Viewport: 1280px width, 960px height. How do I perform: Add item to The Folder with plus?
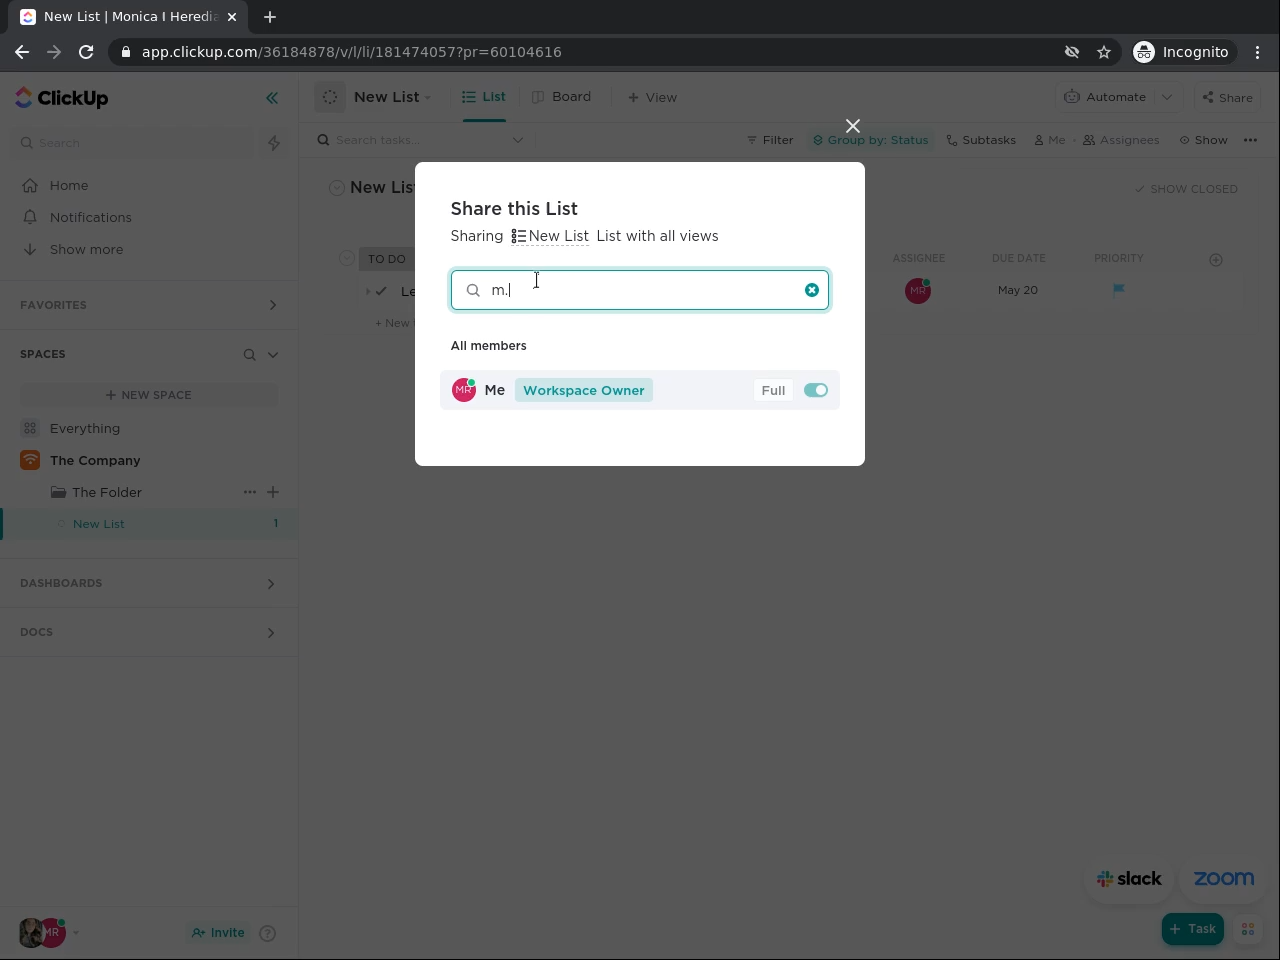273,492
